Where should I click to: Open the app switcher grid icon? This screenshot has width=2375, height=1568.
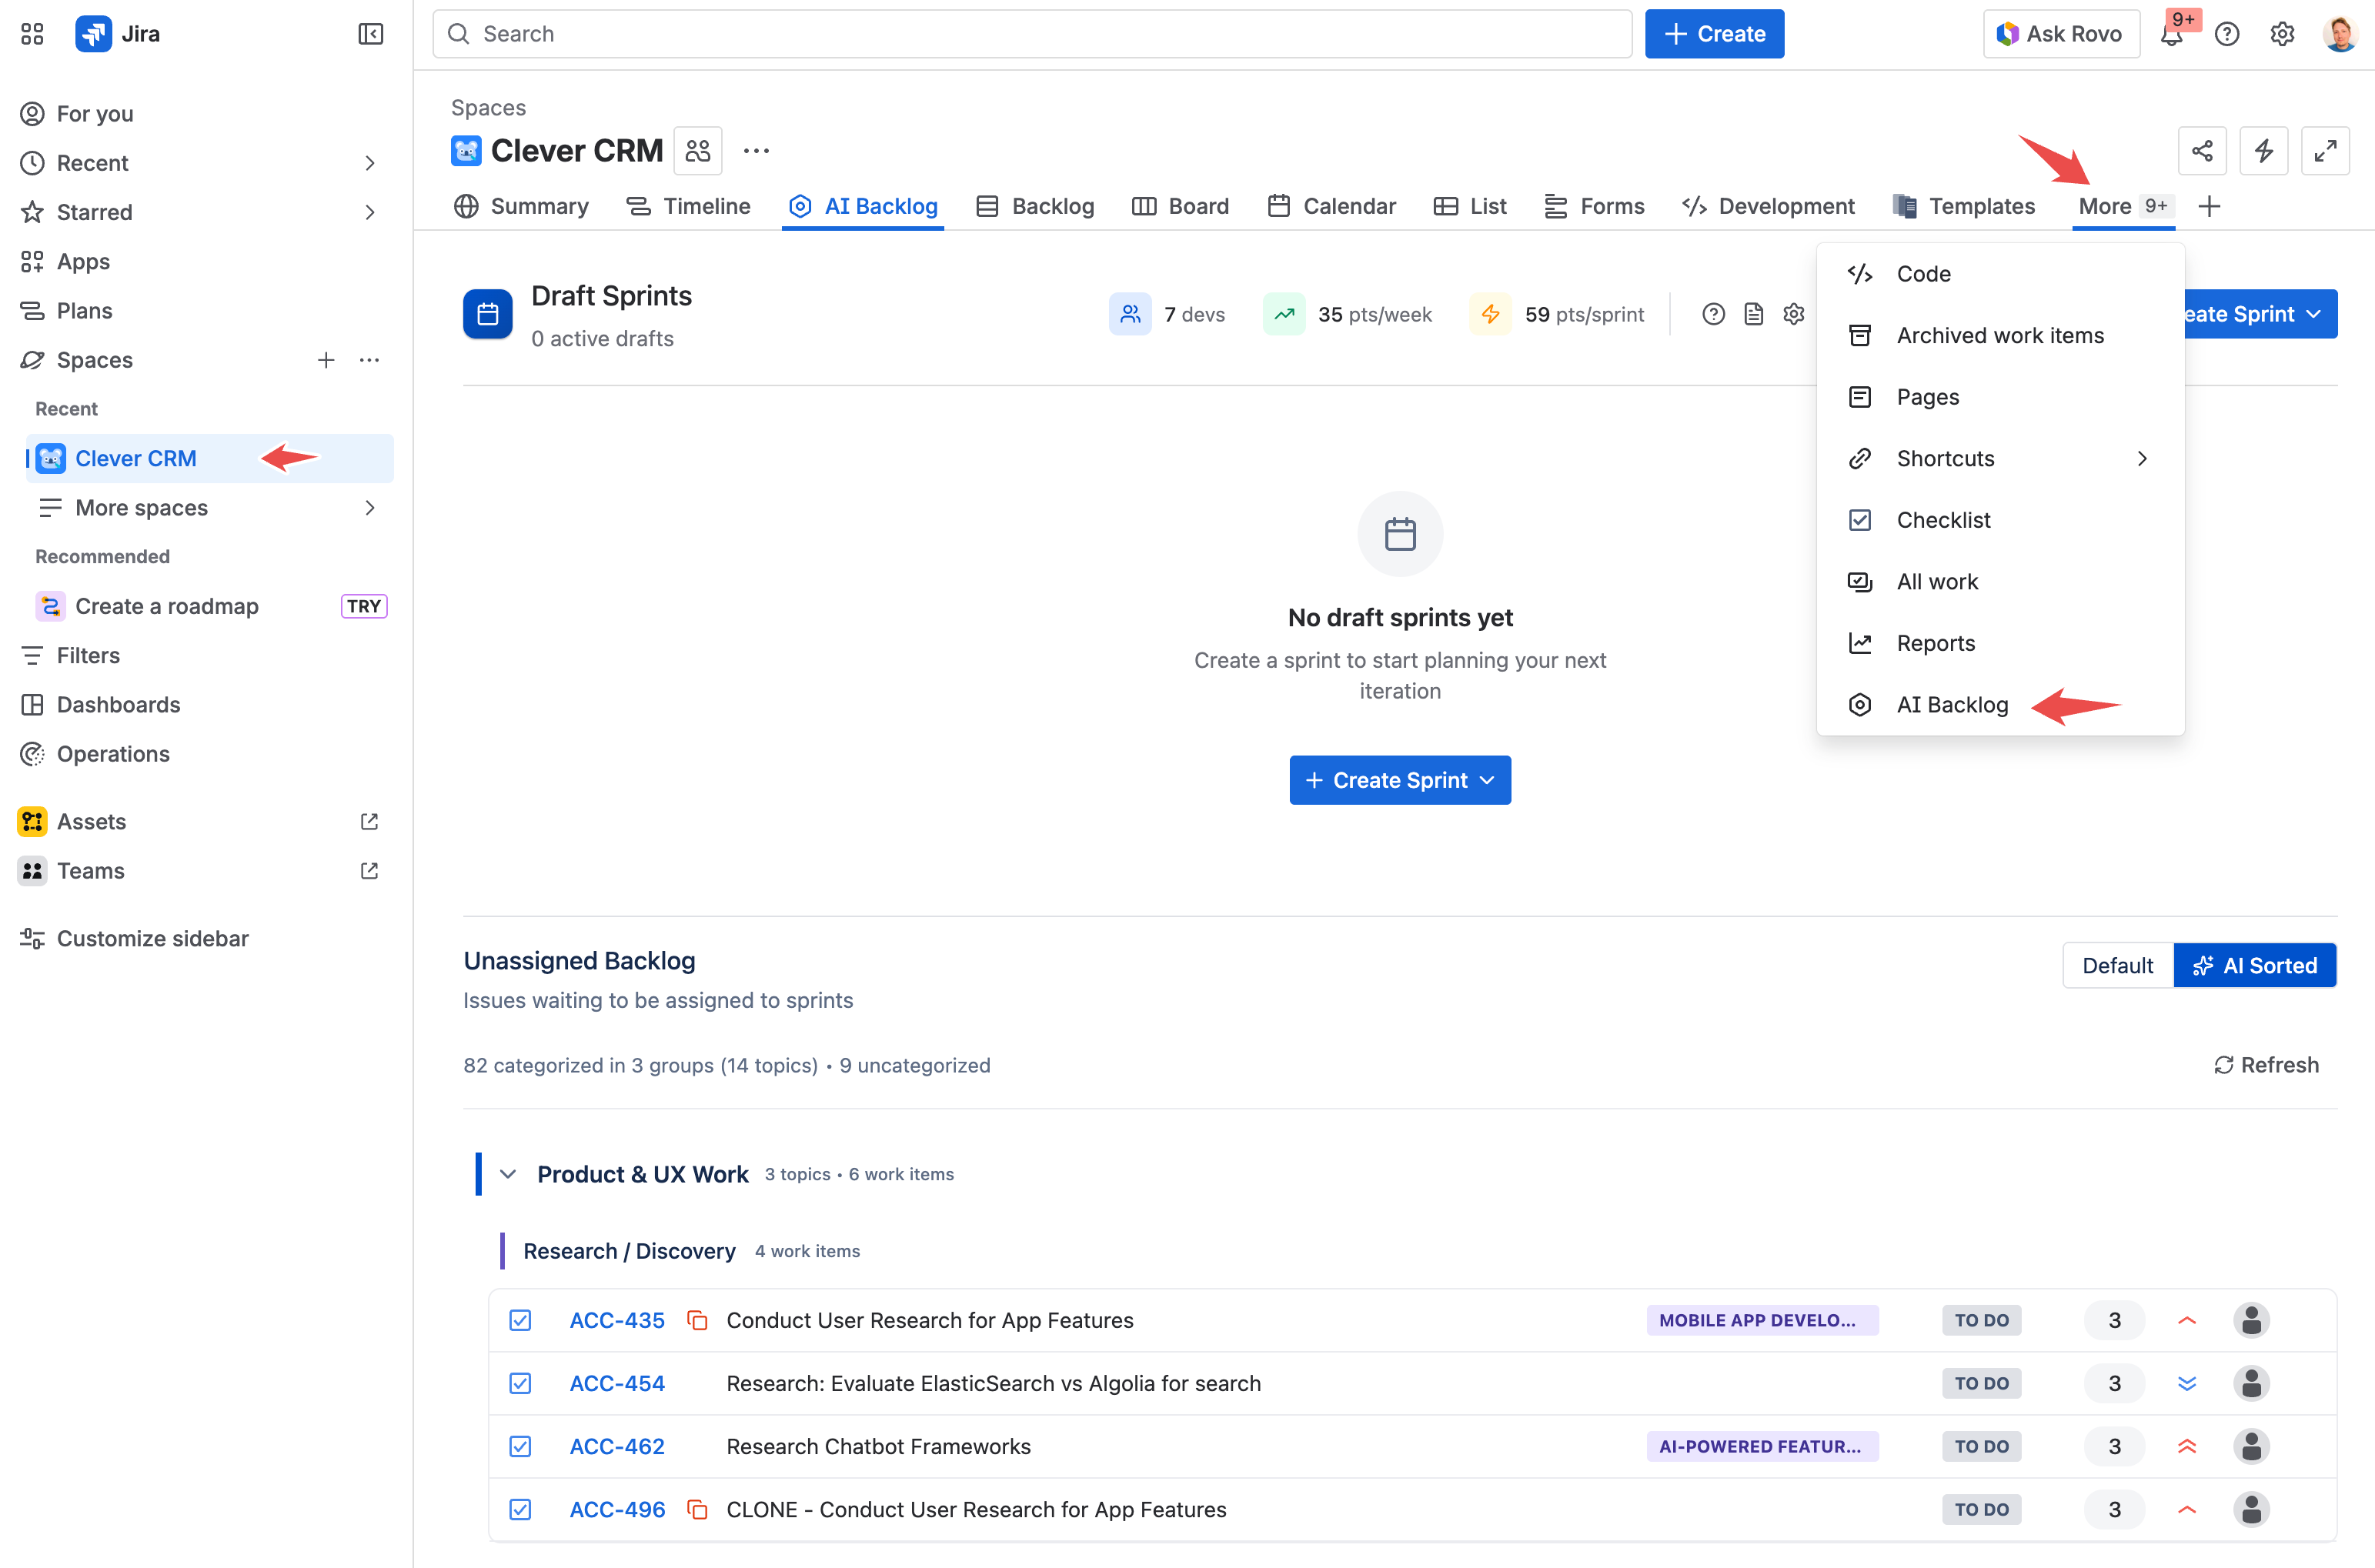[x=32, y=34]
